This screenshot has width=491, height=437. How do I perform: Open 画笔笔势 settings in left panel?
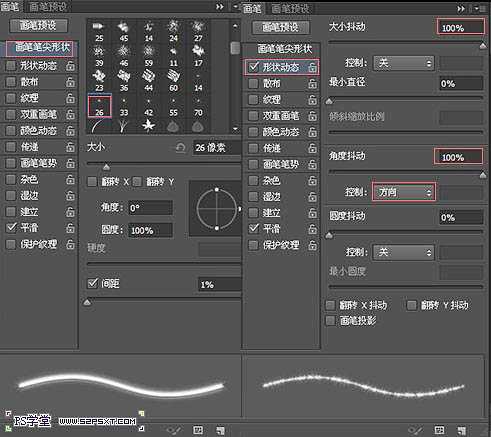pyautogui.click(x=38, y=163)
